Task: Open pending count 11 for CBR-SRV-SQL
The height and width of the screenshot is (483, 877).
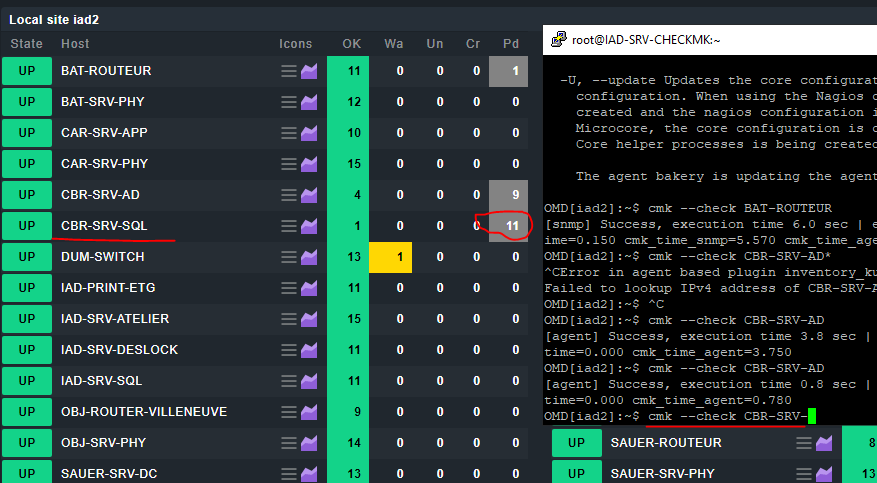Action: 511,226
